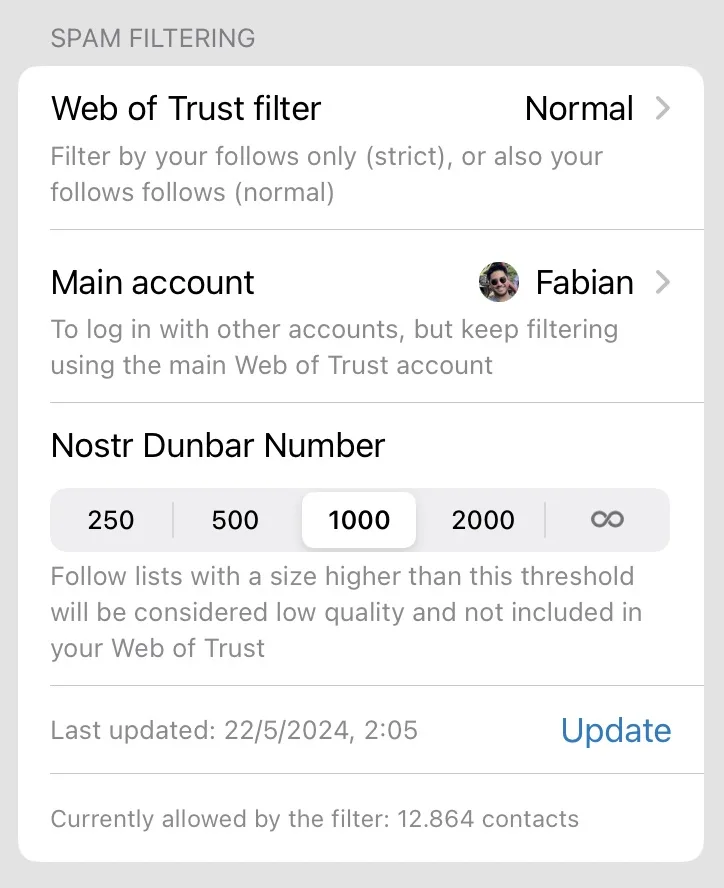Open the chevron beside Normal
The height and width of the screenshot is (888, 724).
coord(662,108)
